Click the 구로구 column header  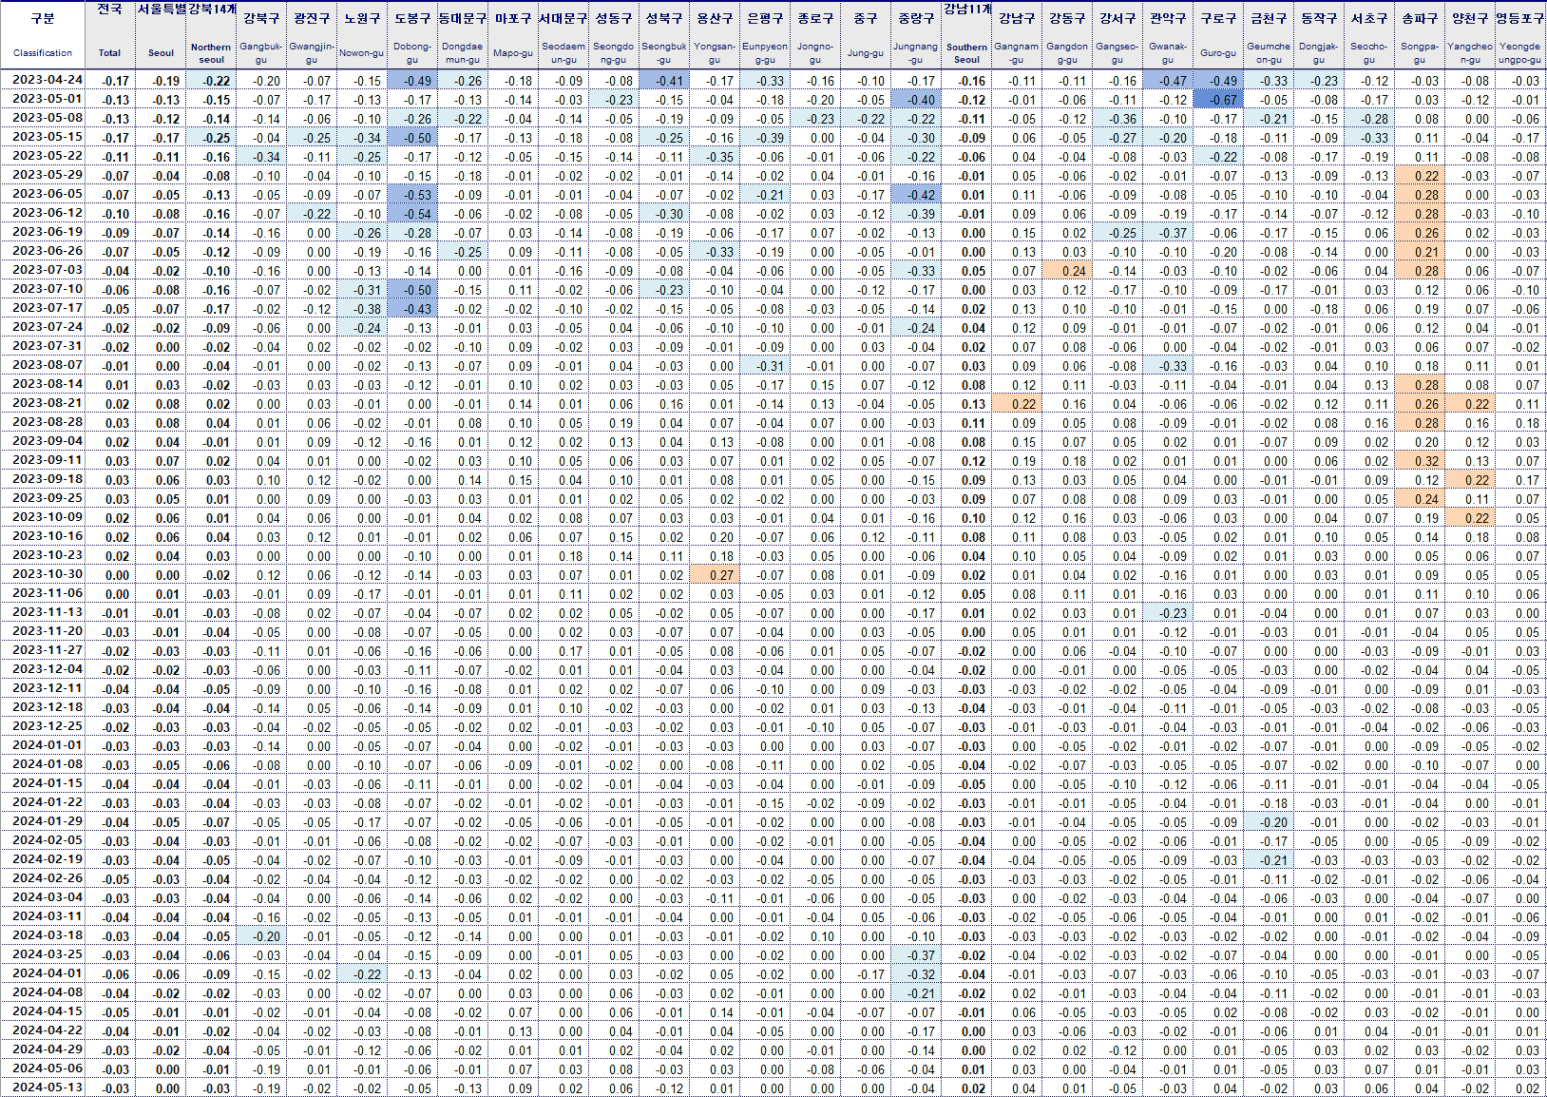pos(1218,19)
